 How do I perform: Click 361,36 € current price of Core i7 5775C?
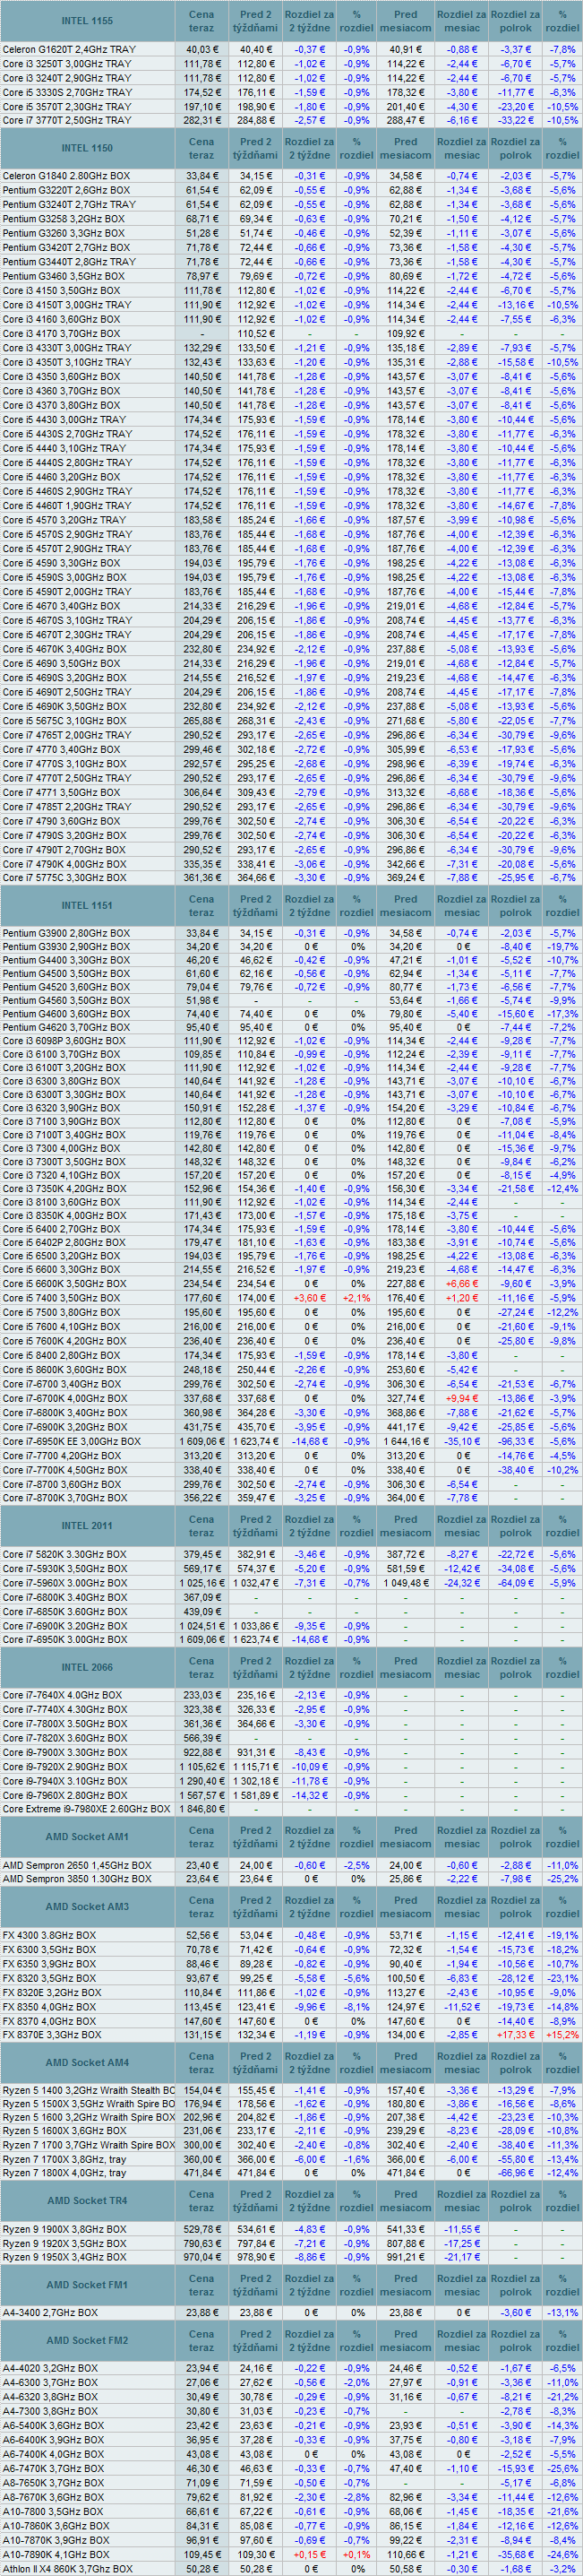point(203,878)
